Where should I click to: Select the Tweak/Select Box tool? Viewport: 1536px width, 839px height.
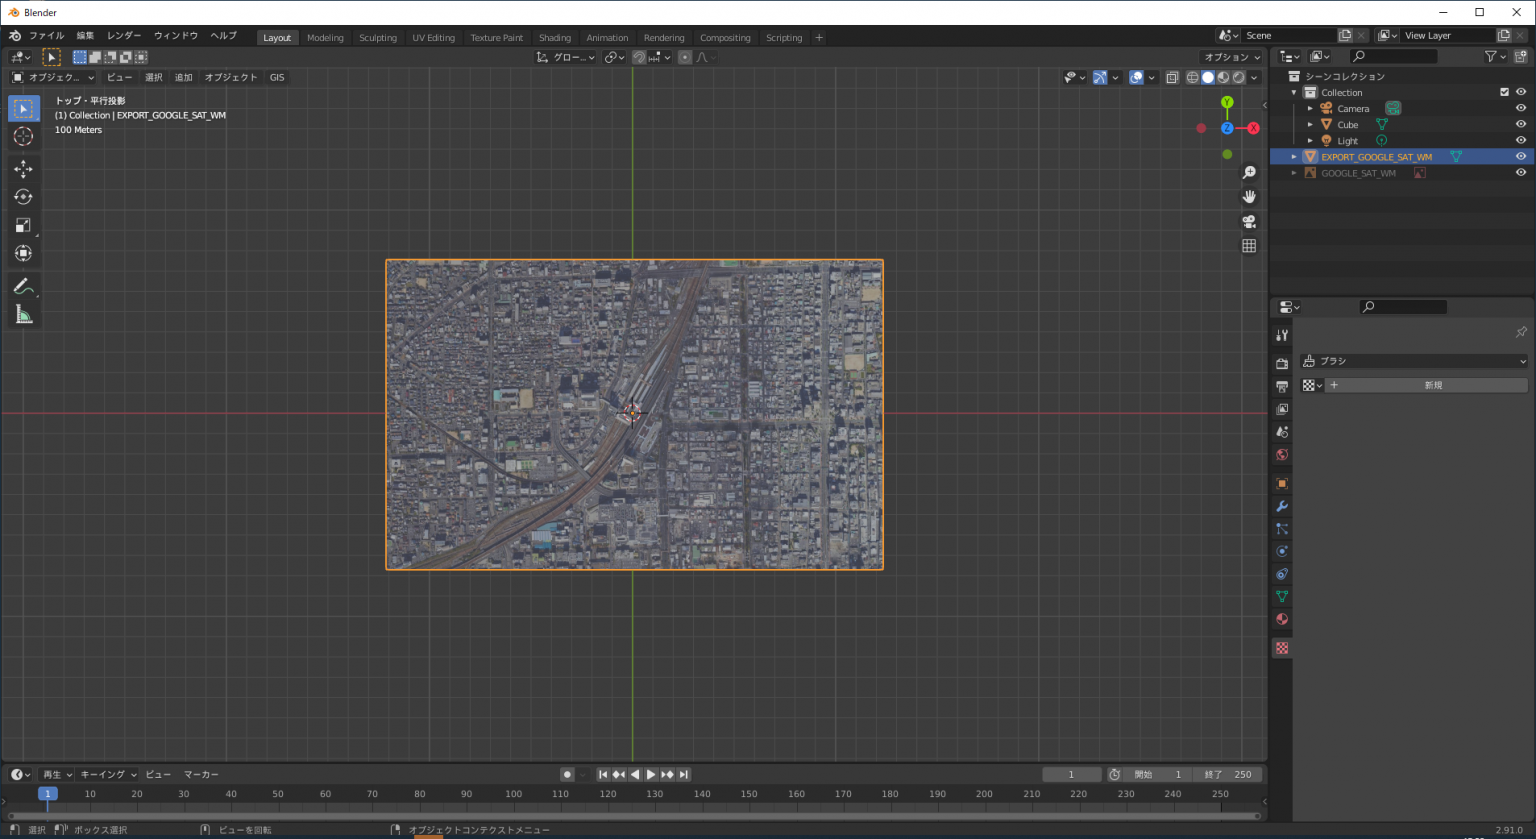pos(23,108)
